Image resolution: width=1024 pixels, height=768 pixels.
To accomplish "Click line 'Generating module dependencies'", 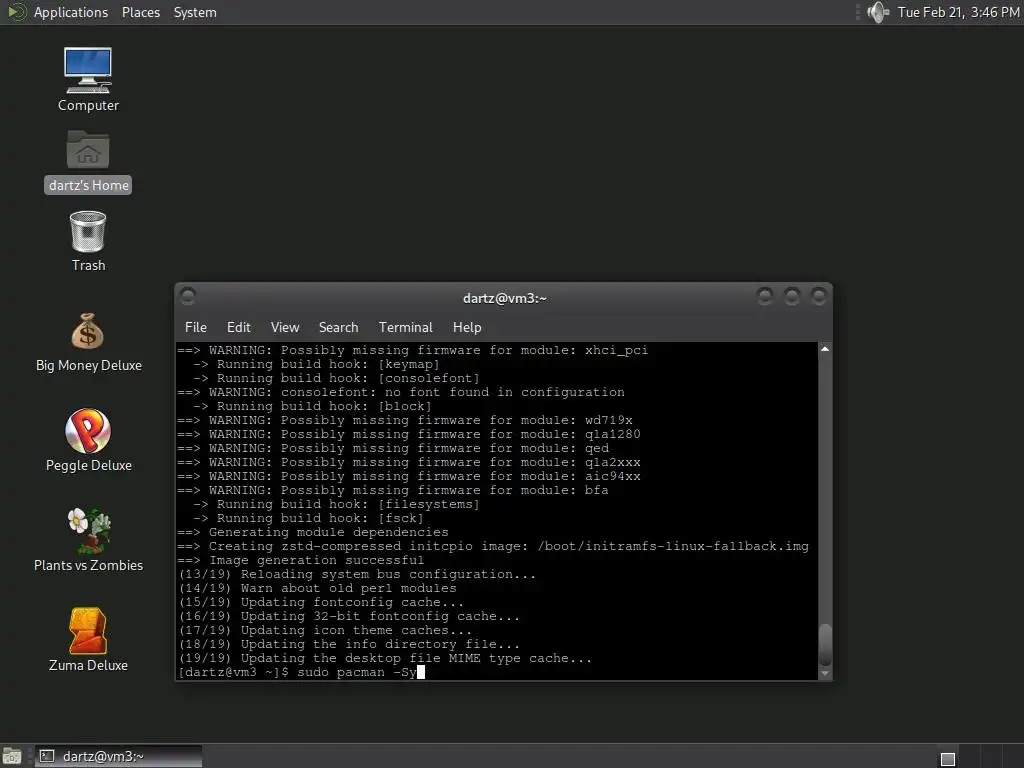I will [x=313, y=532].
